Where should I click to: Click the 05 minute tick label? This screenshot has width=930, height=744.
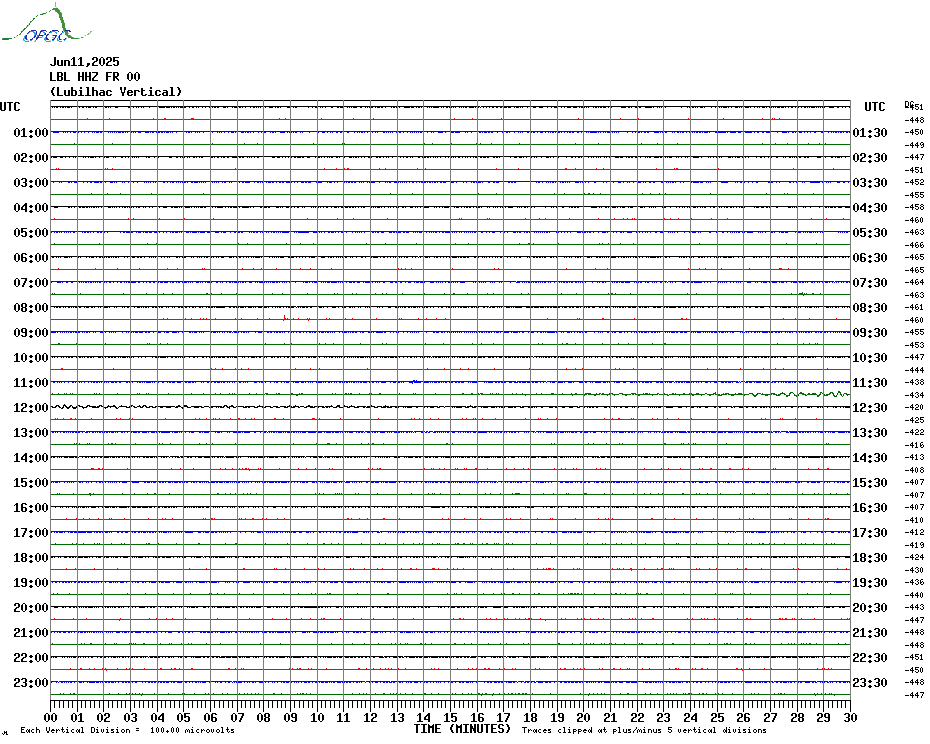184,717
